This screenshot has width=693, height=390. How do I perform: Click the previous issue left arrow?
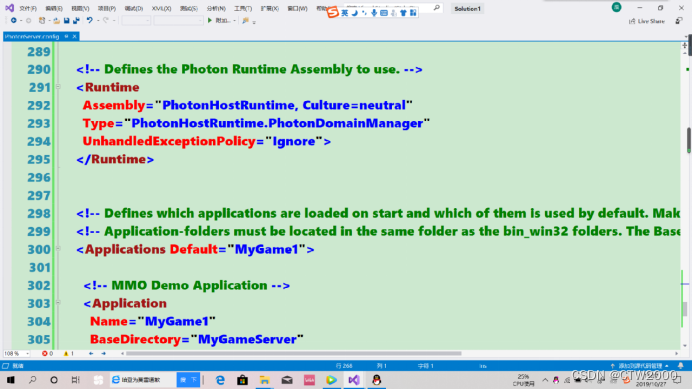click(x=91, y=353)
